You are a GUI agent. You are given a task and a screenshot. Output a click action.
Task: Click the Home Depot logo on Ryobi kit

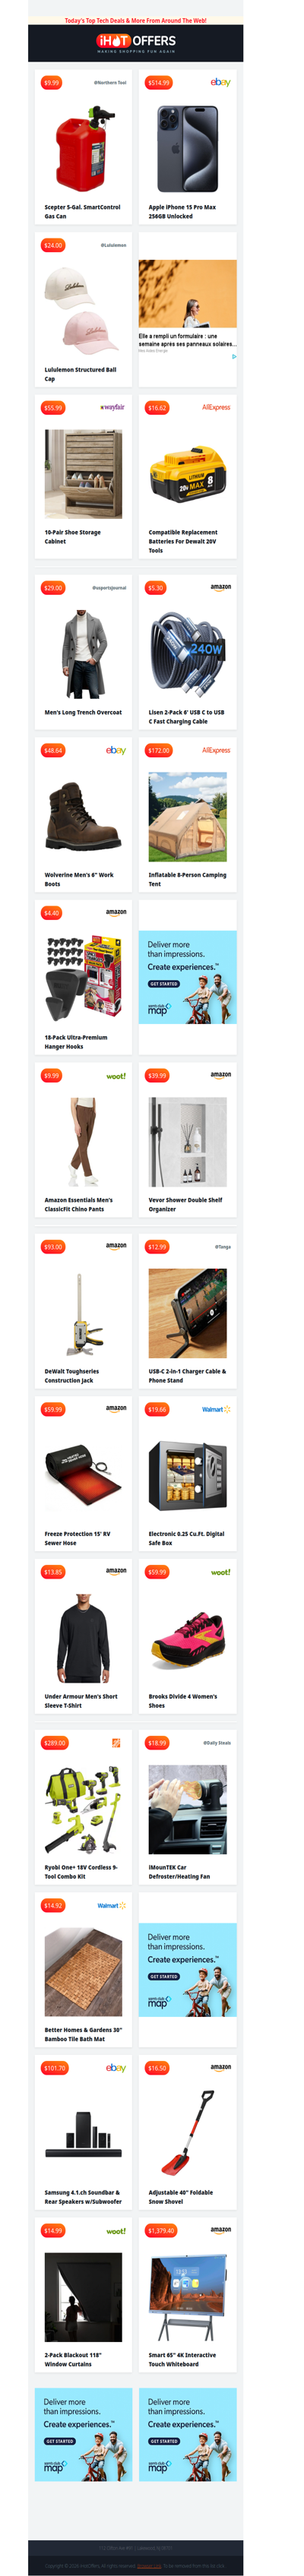tap(116, 1742)
